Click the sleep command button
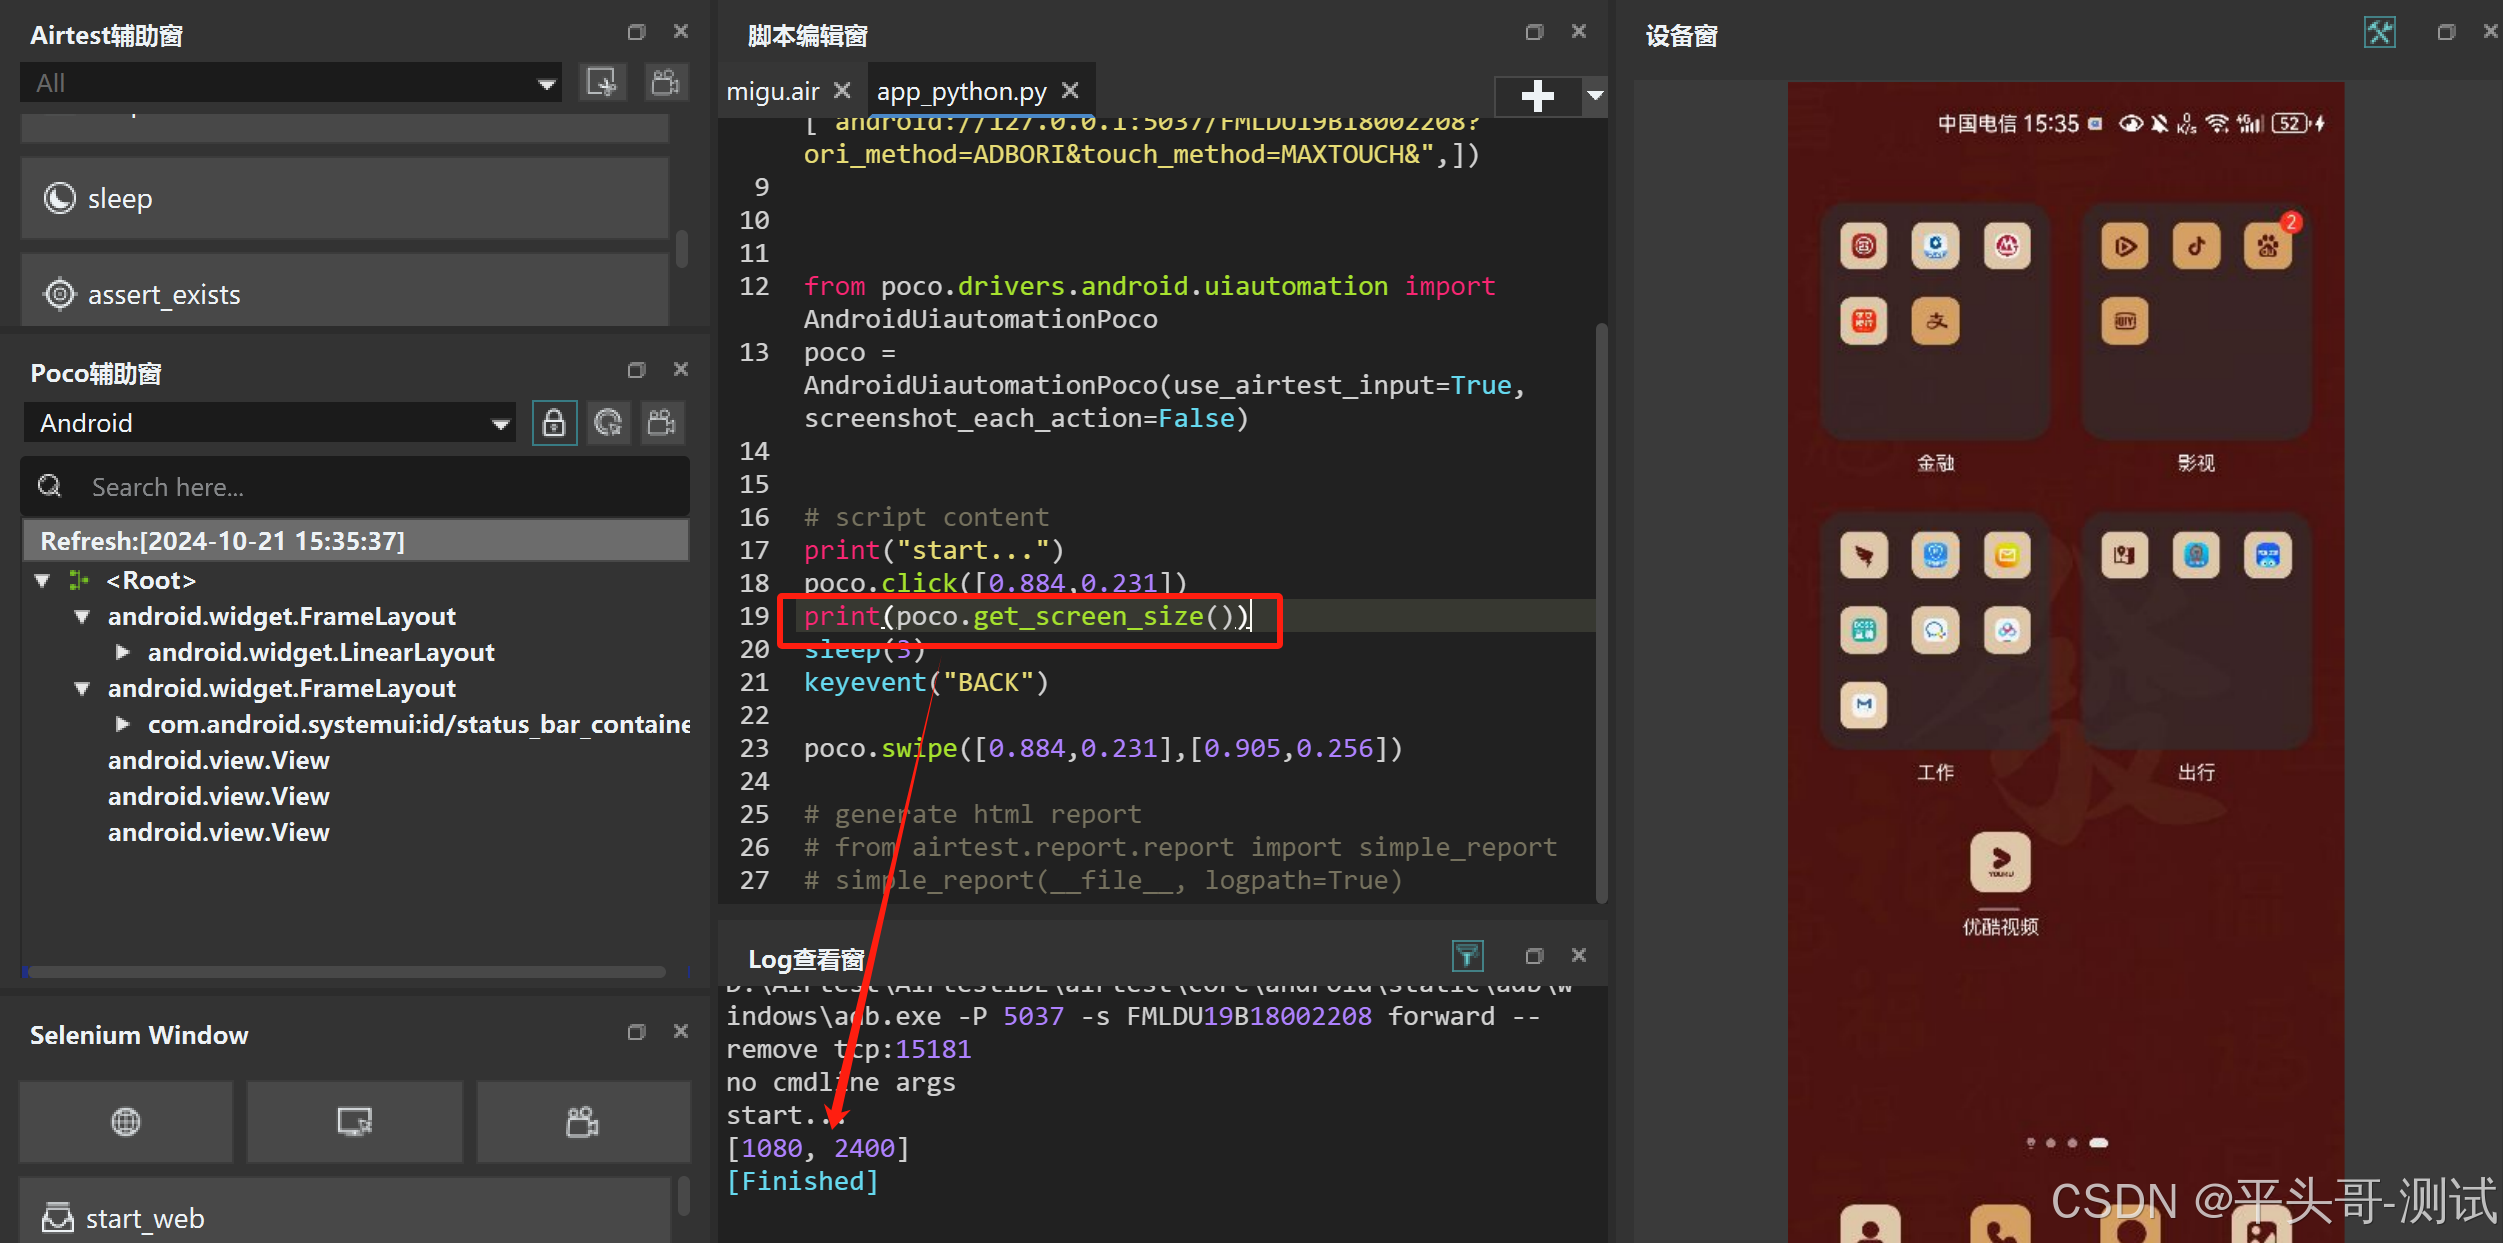 (344, 198)
